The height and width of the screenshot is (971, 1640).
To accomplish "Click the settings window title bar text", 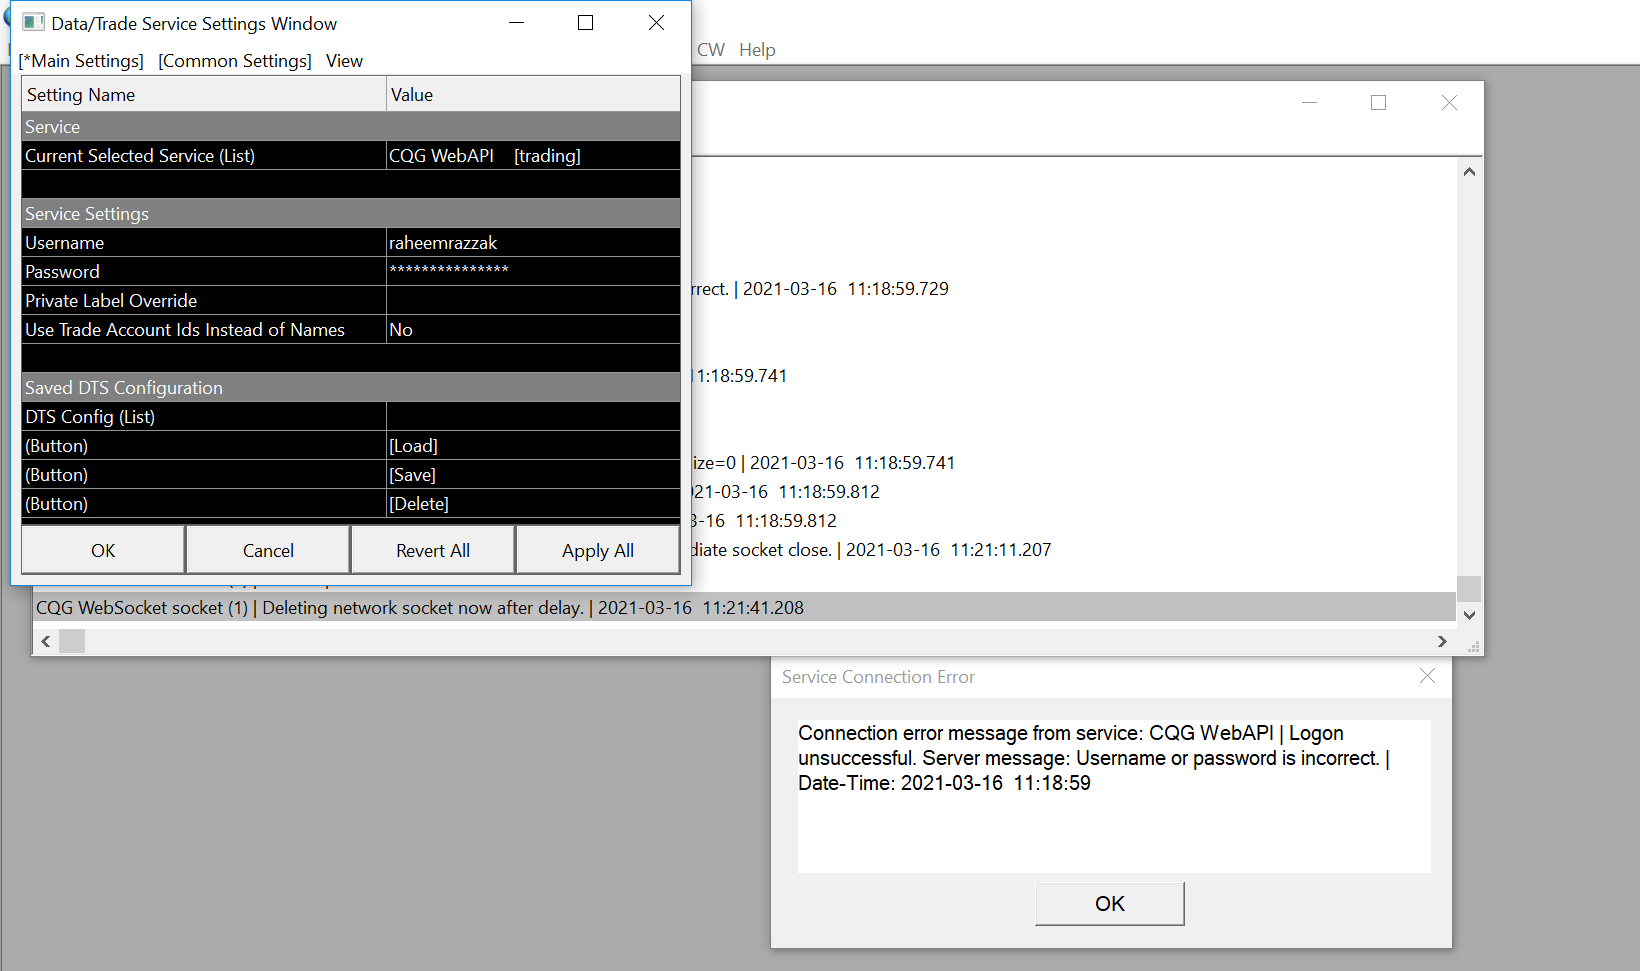I will point(194,23).
